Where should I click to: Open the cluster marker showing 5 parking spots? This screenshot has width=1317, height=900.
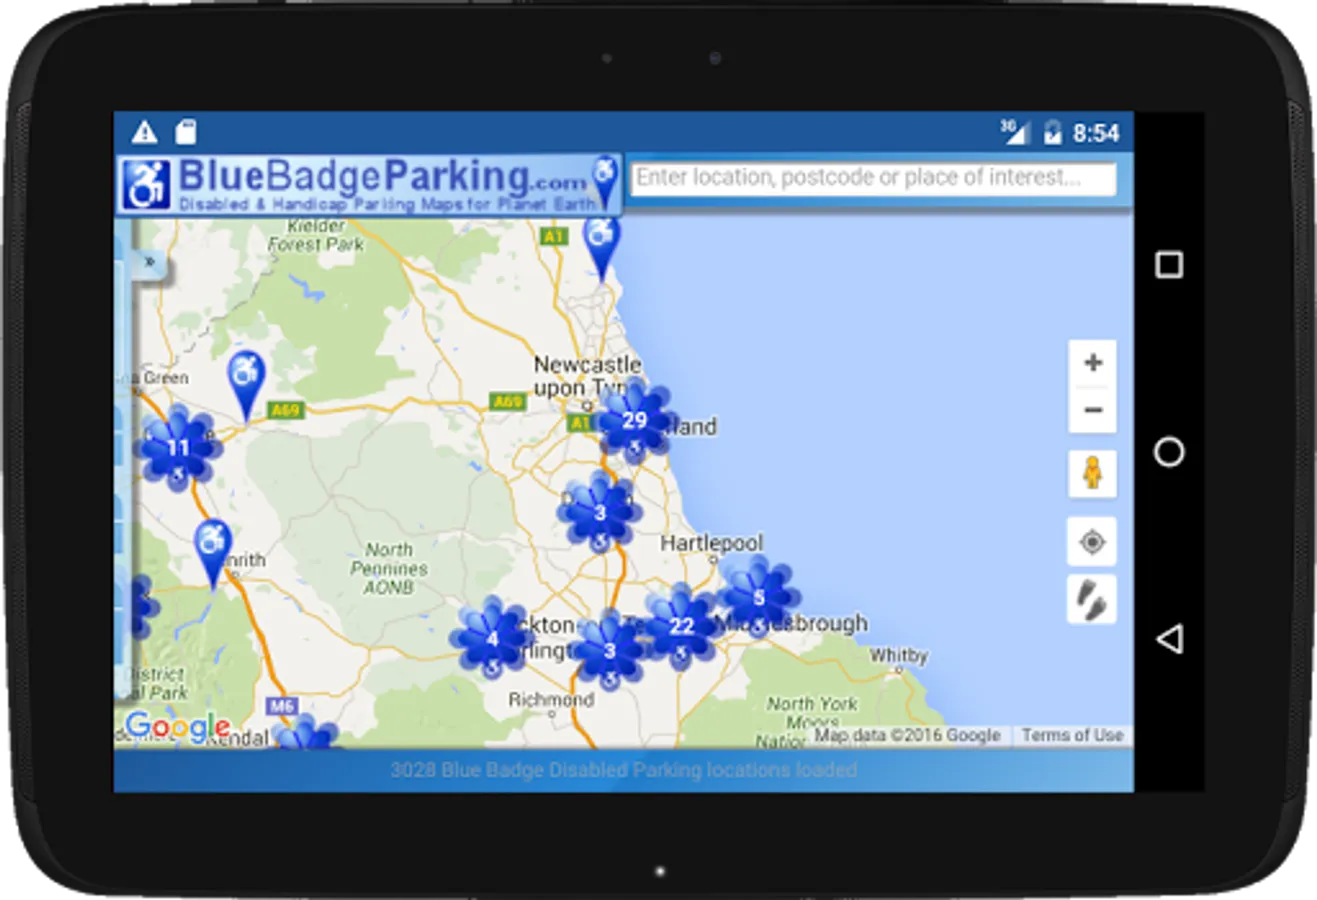[758, 598]
